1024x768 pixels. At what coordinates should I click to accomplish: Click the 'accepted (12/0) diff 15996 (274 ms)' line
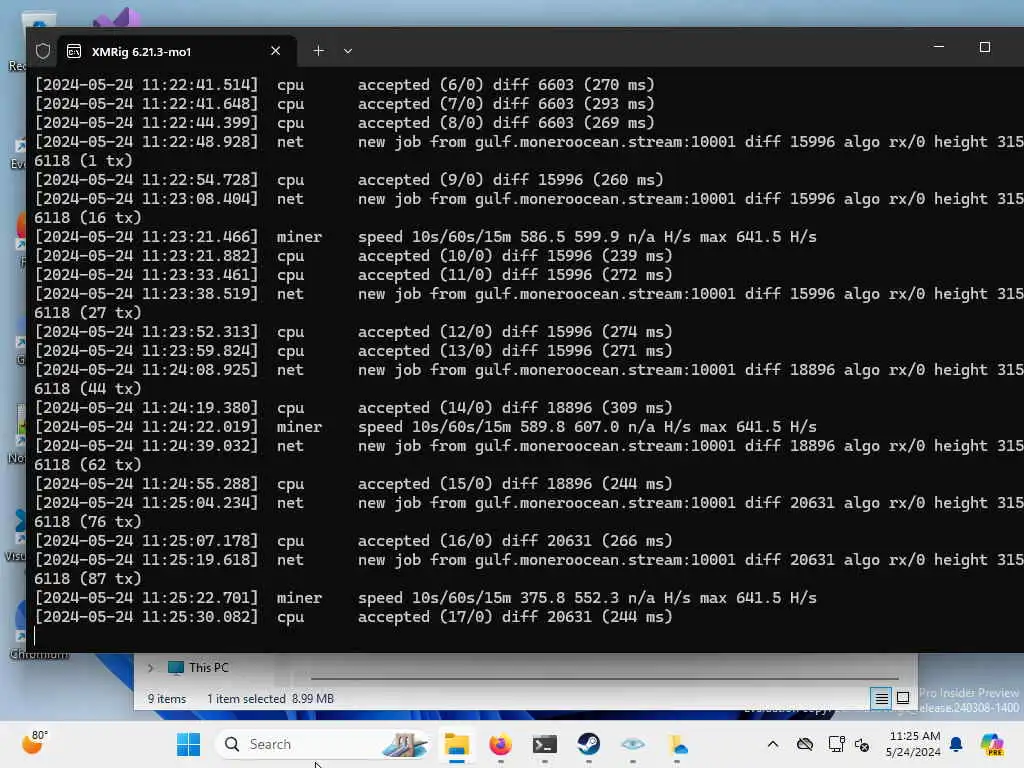[353, 332]
